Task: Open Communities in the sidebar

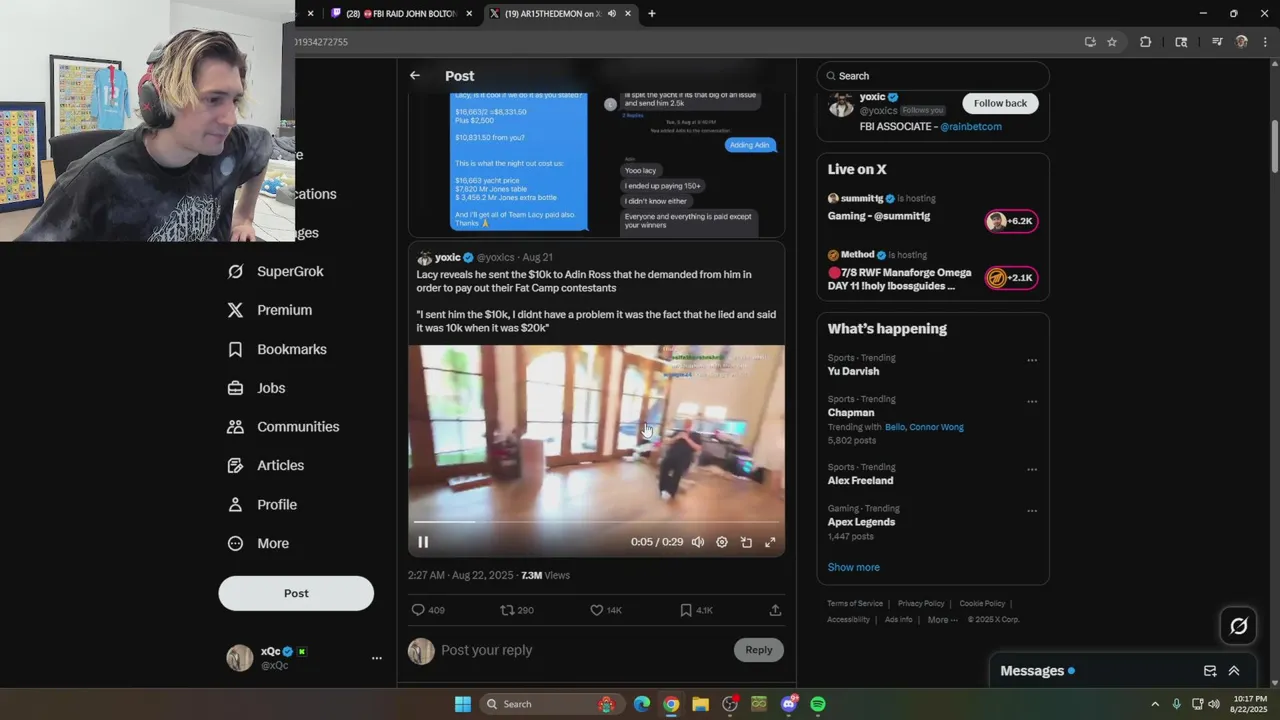Action: pyautogui.click(x=284, y=427)
